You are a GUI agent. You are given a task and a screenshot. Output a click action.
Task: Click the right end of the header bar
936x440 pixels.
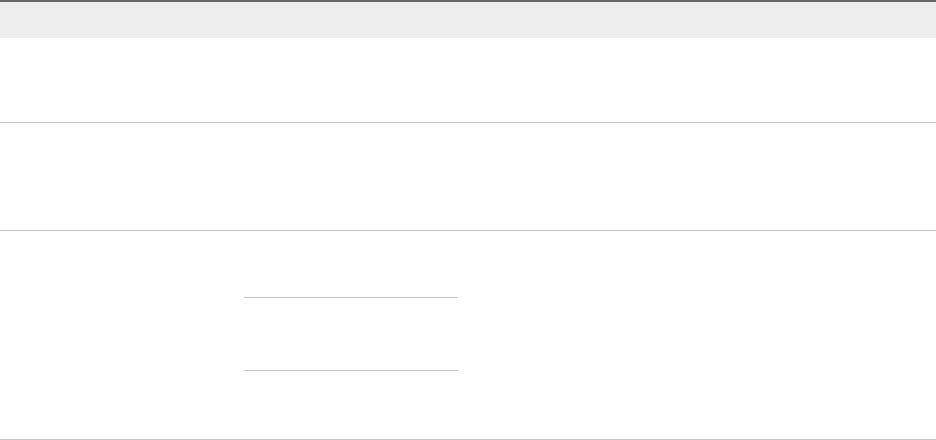click(x=920, y=19)
